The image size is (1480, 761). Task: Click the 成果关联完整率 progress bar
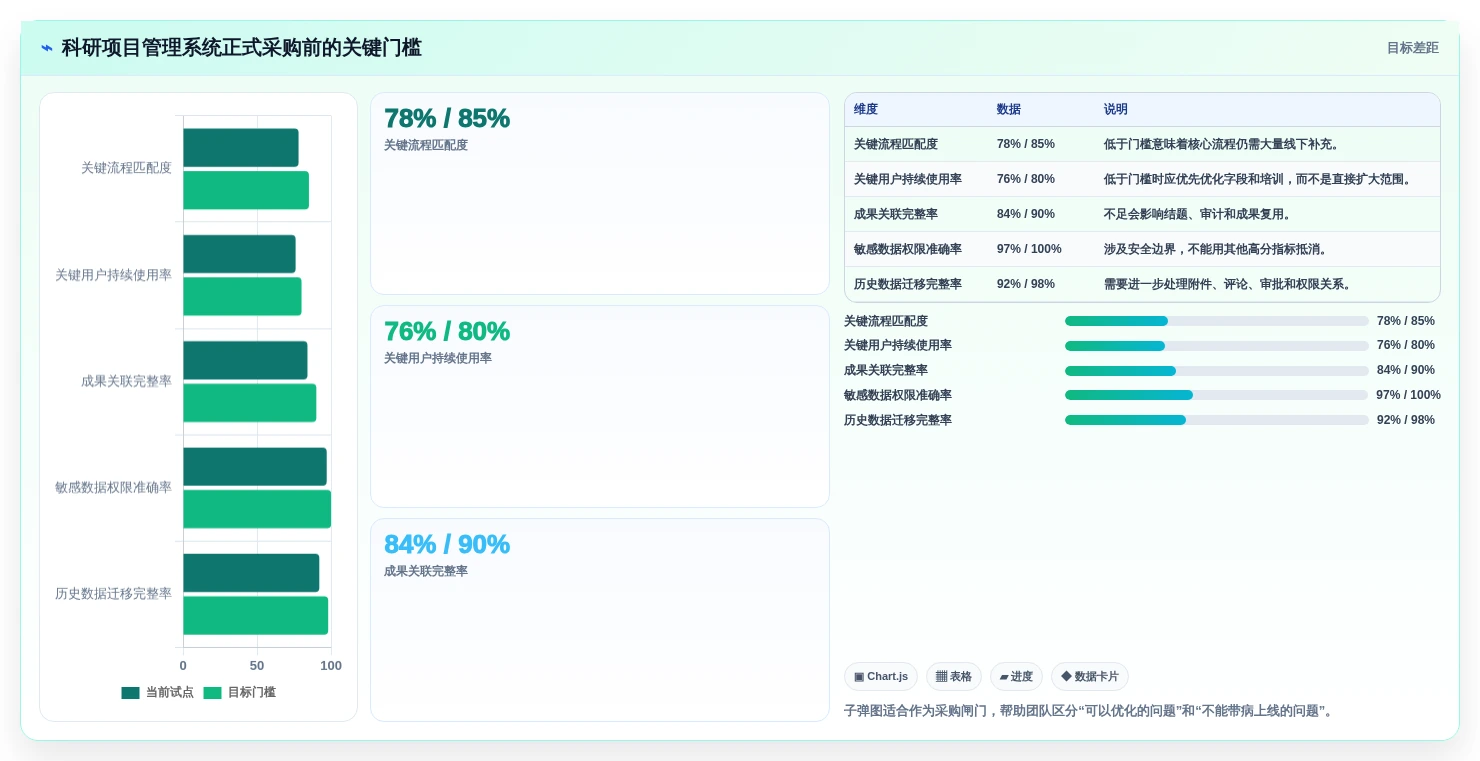[x=1217, y=371]
